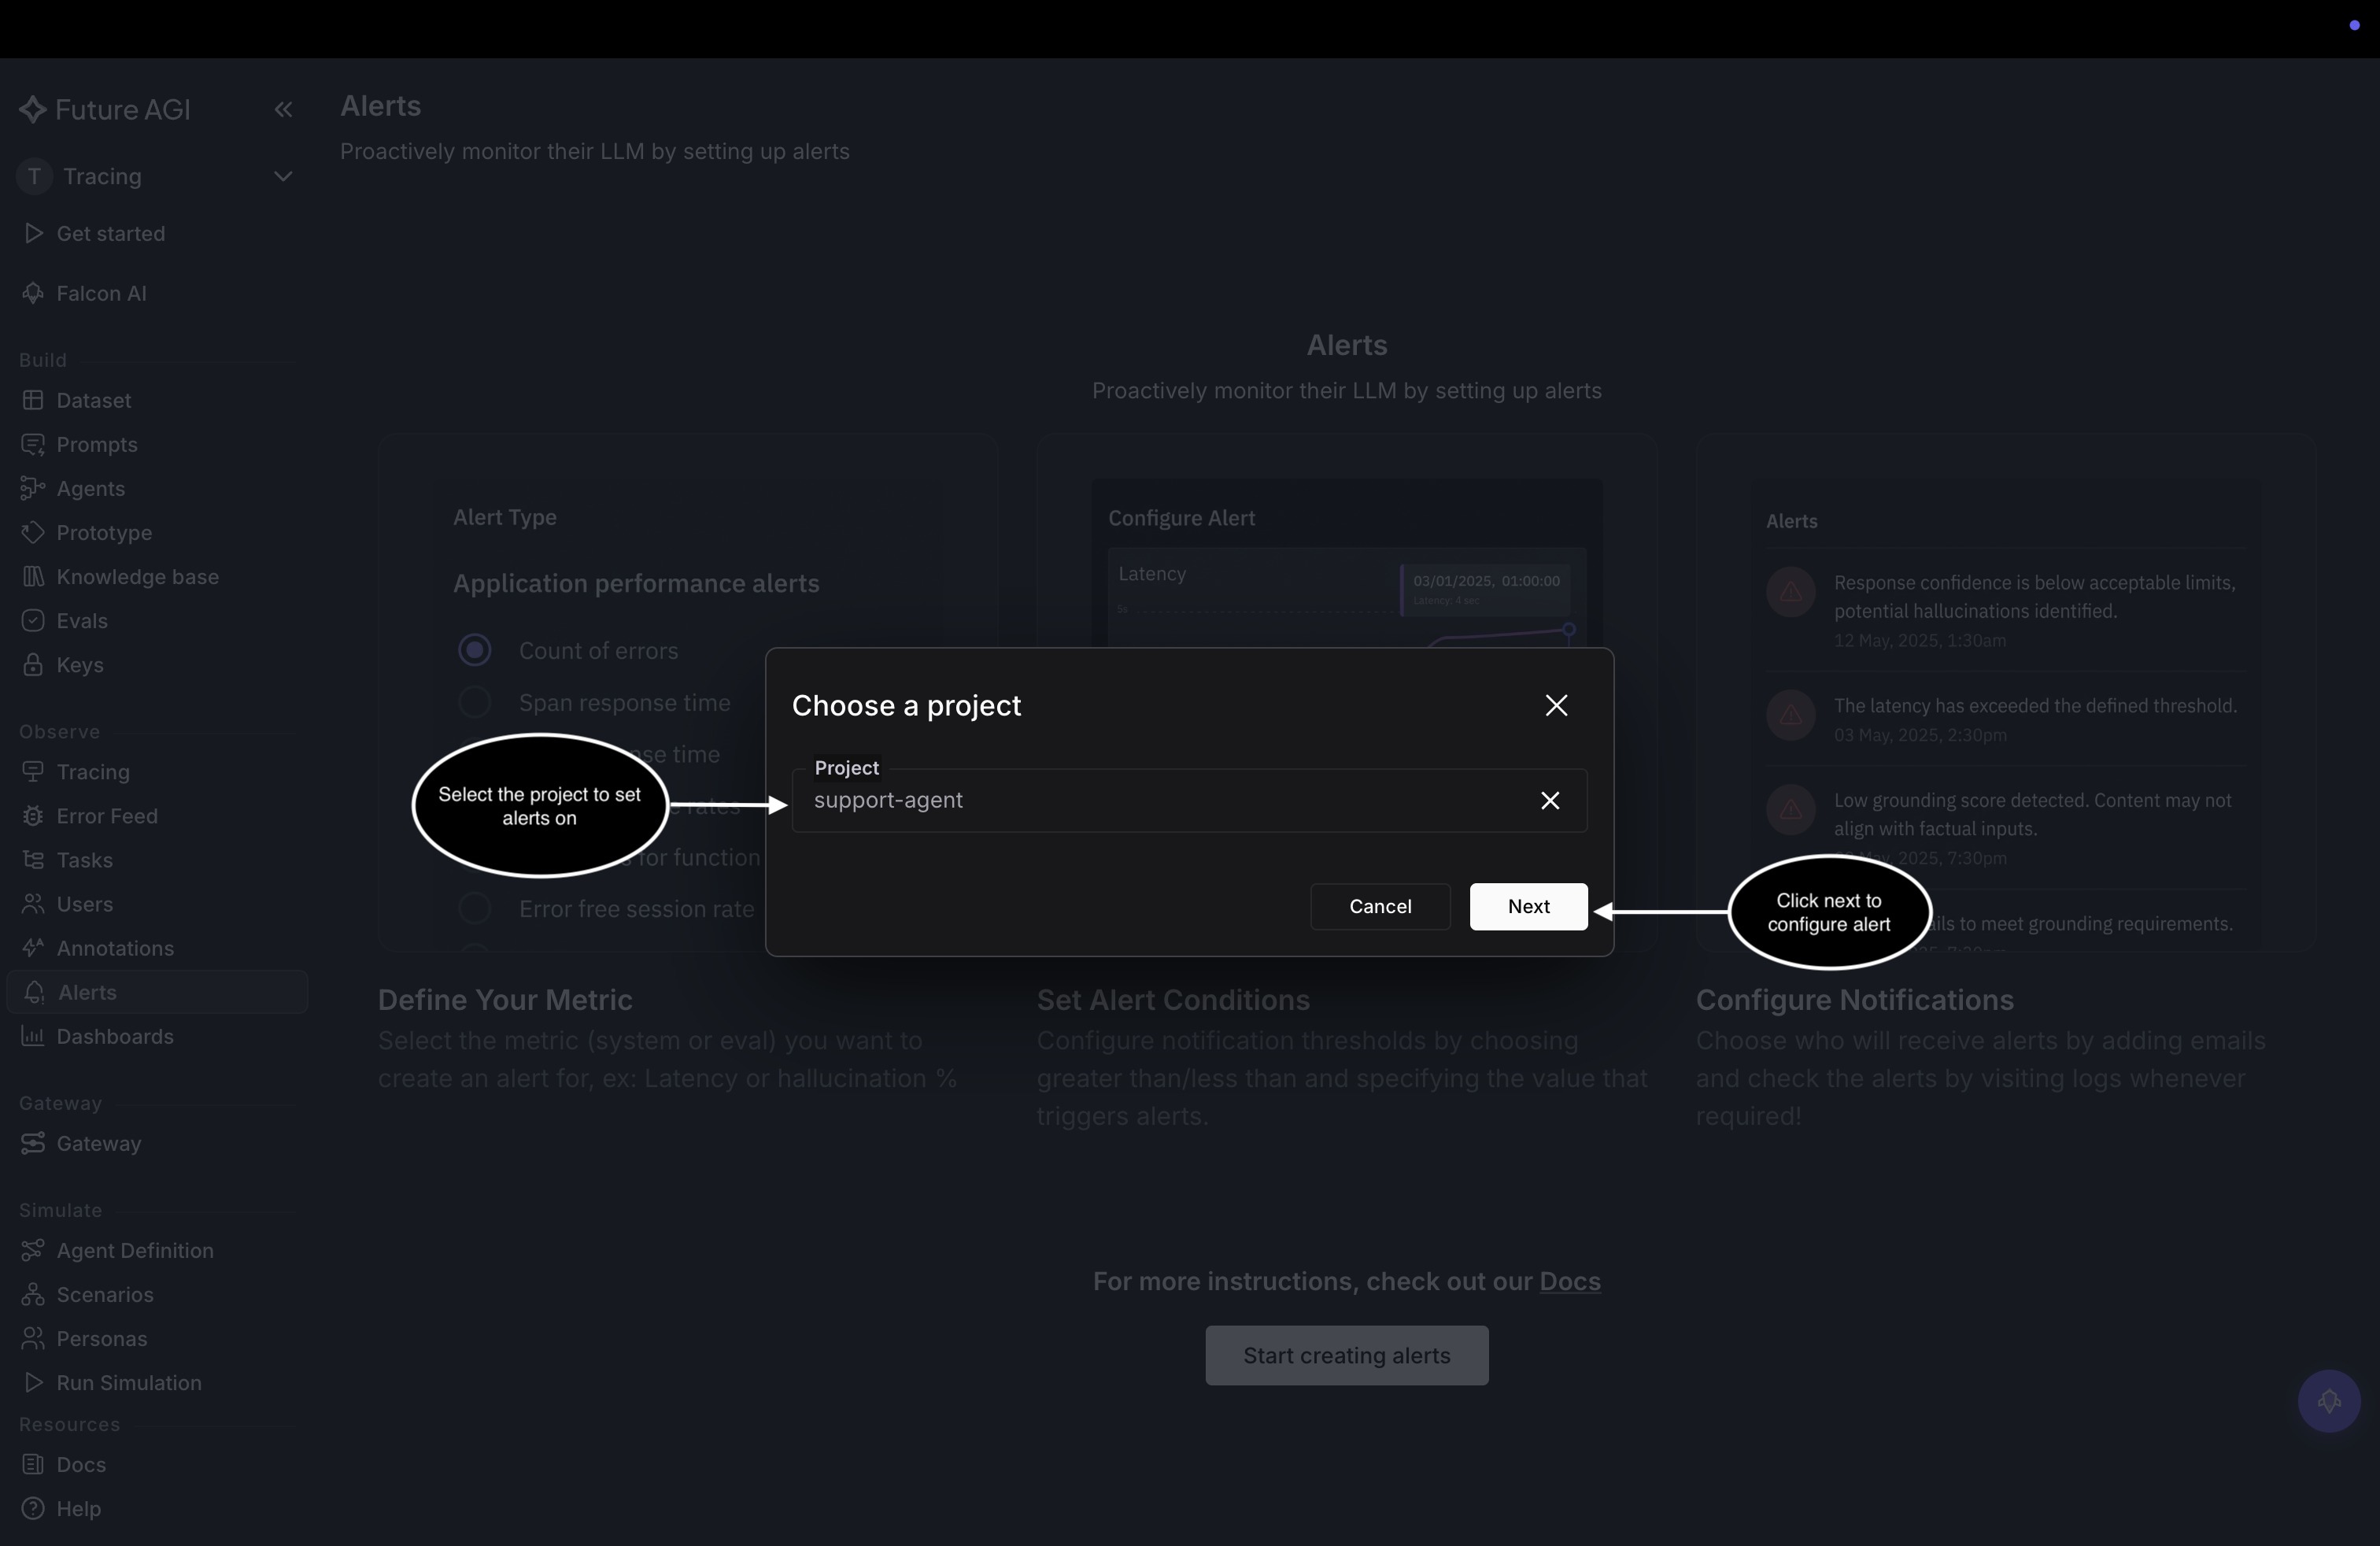Click latency exceeded threshold alert entry
This screenshot has height=1546, width=2380.
coord(2005,718)
